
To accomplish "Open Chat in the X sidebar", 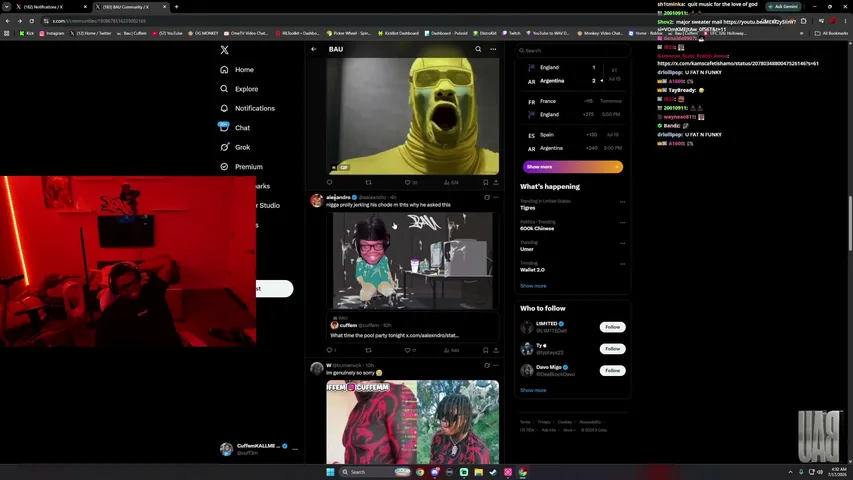I will coord(235,128).
